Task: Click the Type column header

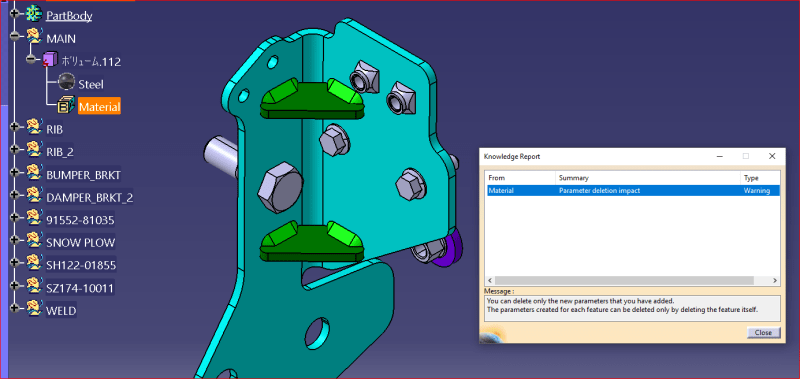Action: (x=760, y=178)
